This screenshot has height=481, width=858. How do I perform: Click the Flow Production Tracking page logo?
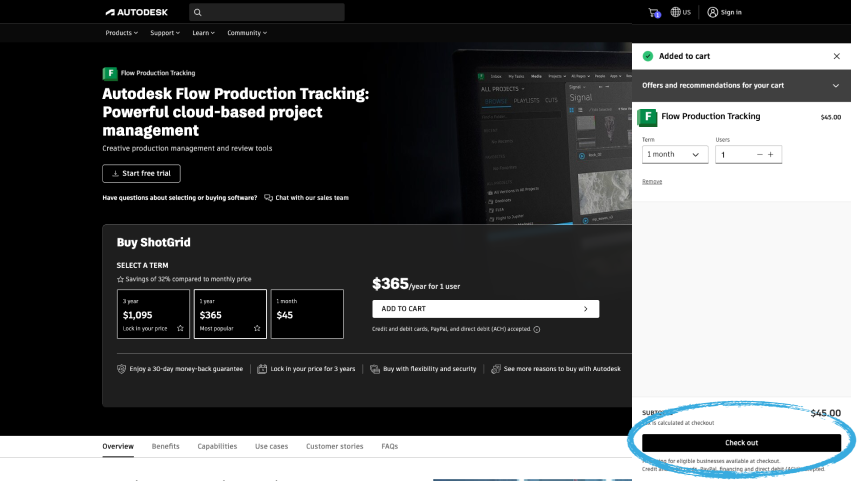tap(110, 73)
